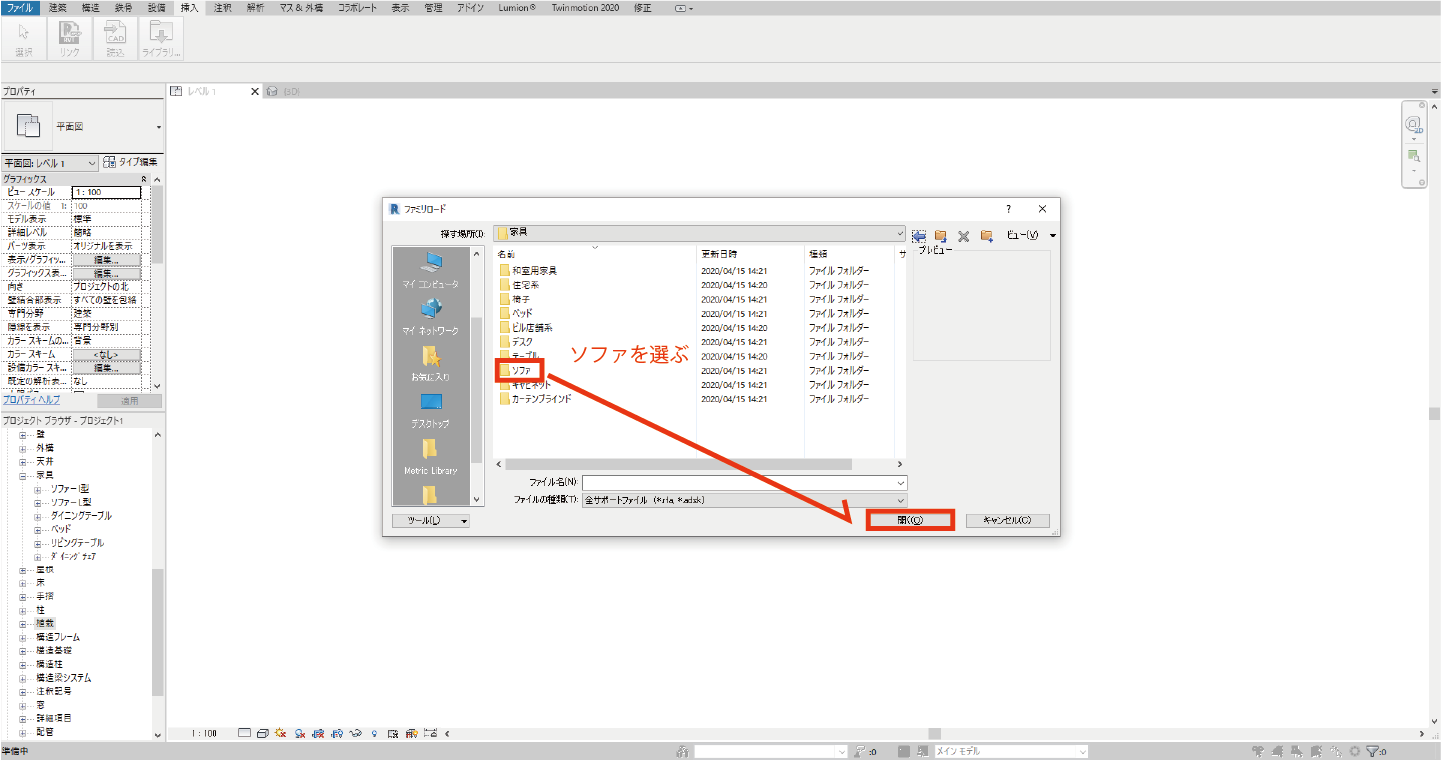Open the ファイル menu
This screenshot has width=1441, height=760.
tap(22, 7)
